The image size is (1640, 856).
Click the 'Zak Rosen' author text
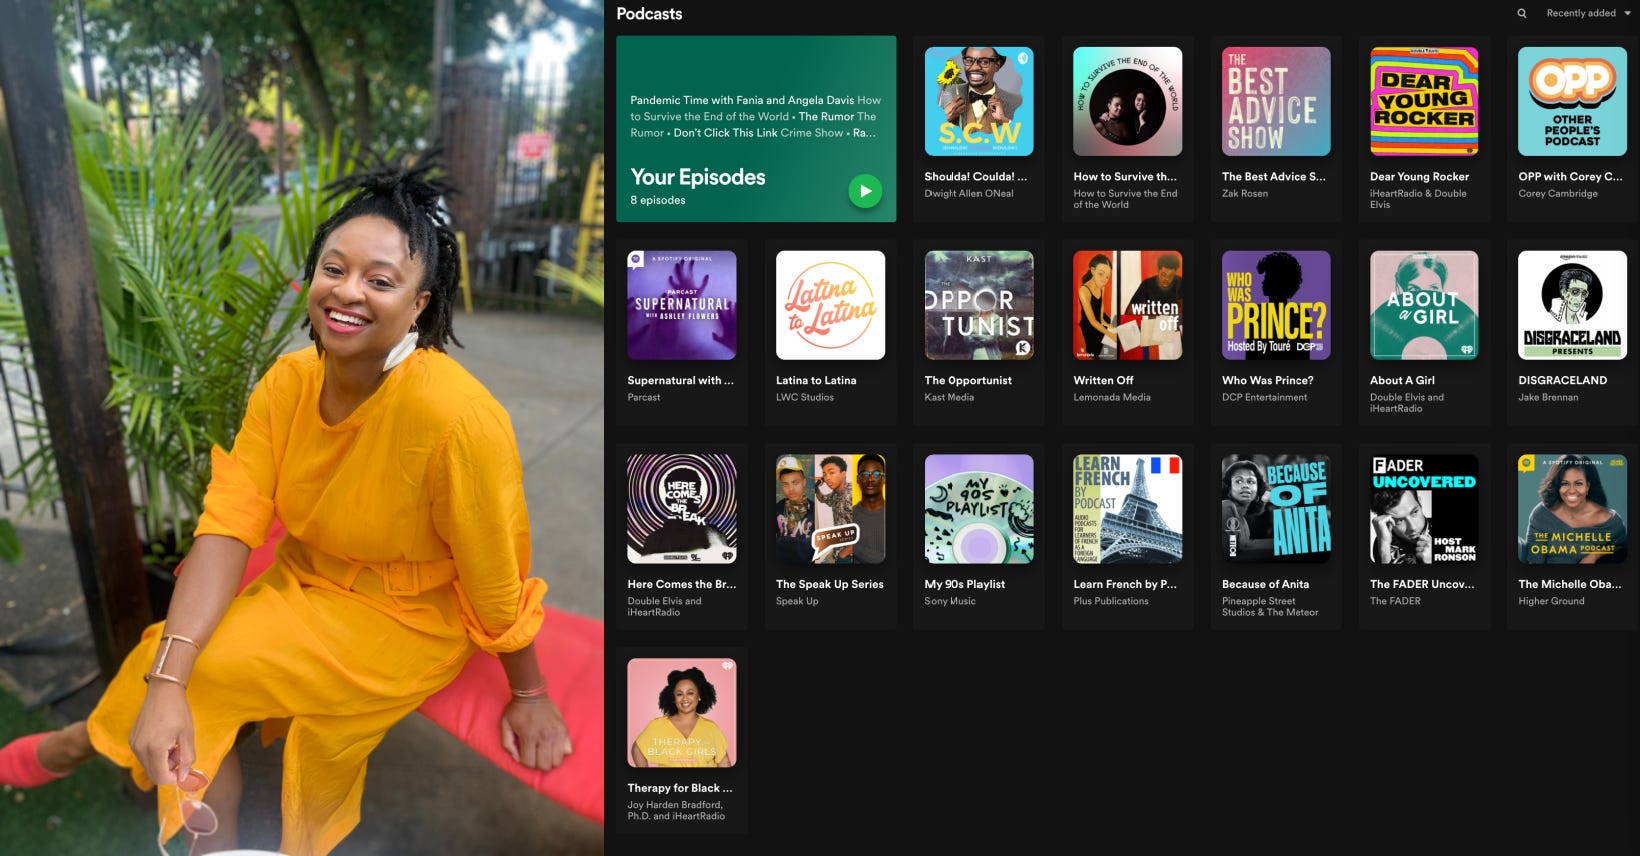tap(1245, 194)
